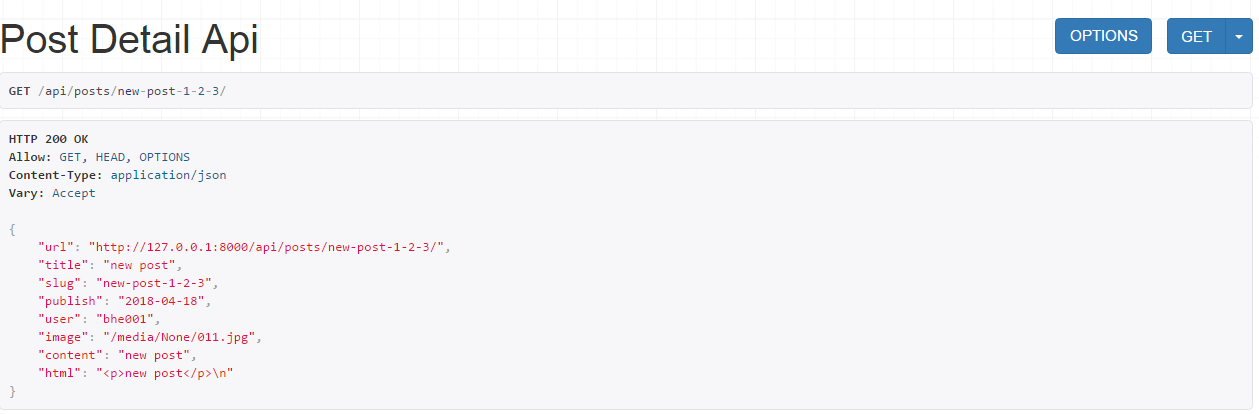
Task: Click the "title" key in JSON
Action: point(60,265)
